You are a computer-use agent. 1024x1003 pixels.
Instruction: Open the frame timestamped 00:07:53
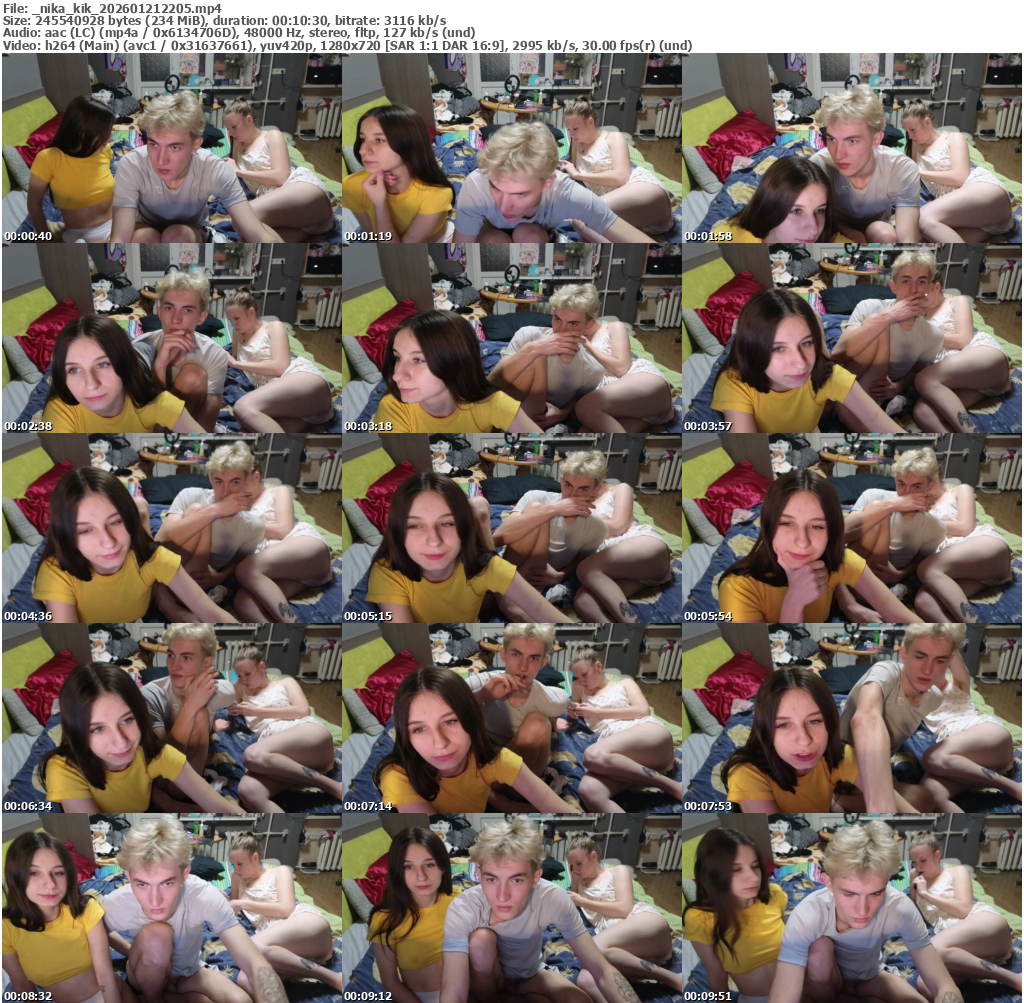click(x=851, y=718)
